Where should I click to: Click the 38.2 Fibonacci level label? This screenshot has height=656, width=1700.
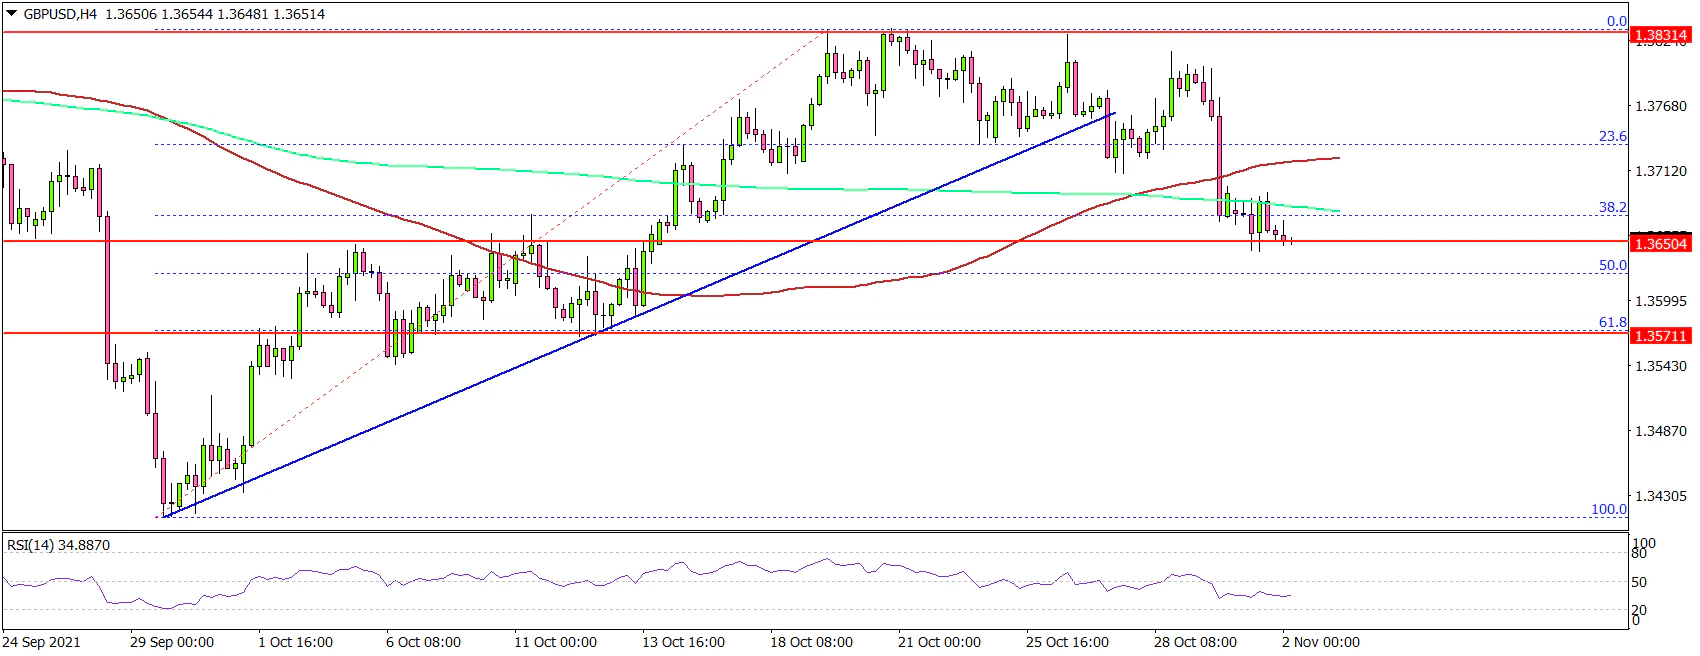pos(1612,208)
